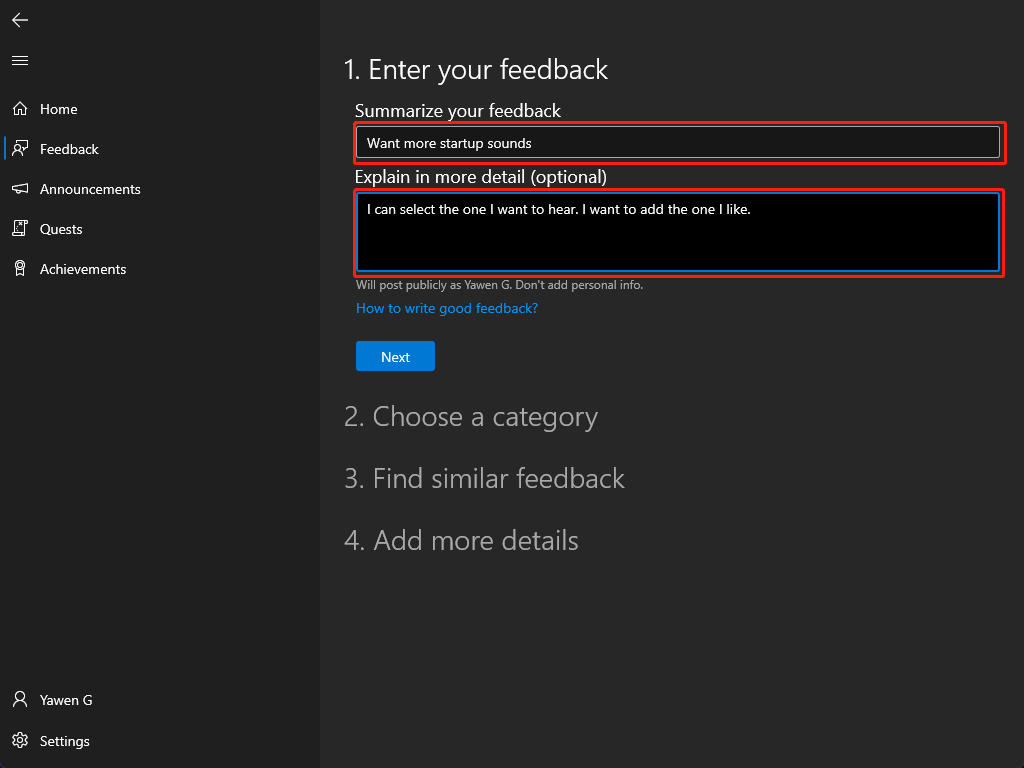Expand step 3 Find similar feedback

pos(484,479)
